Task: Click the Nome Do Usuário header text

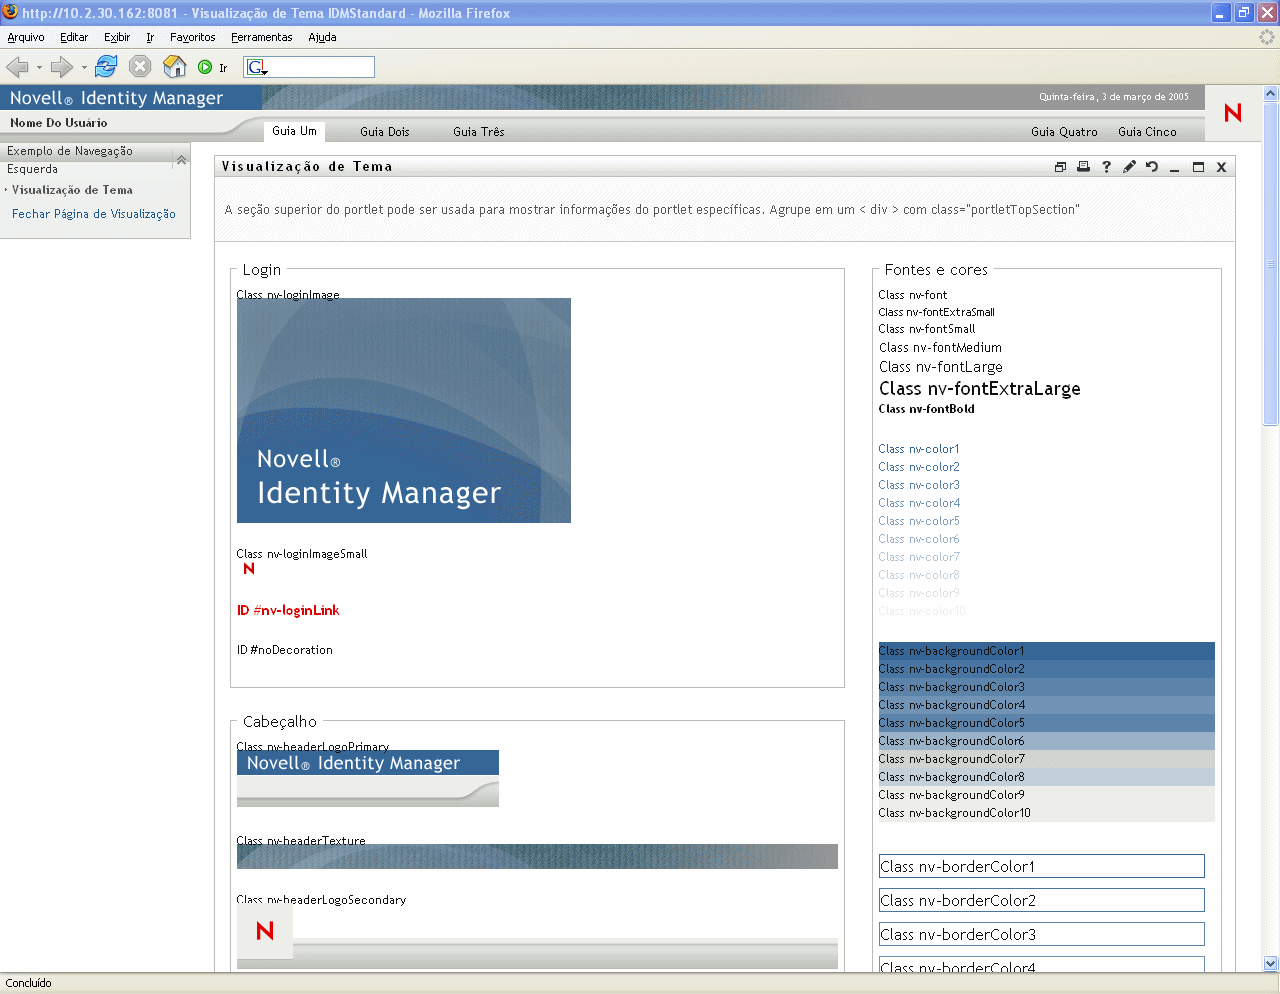Action: [x=59, y=123]
